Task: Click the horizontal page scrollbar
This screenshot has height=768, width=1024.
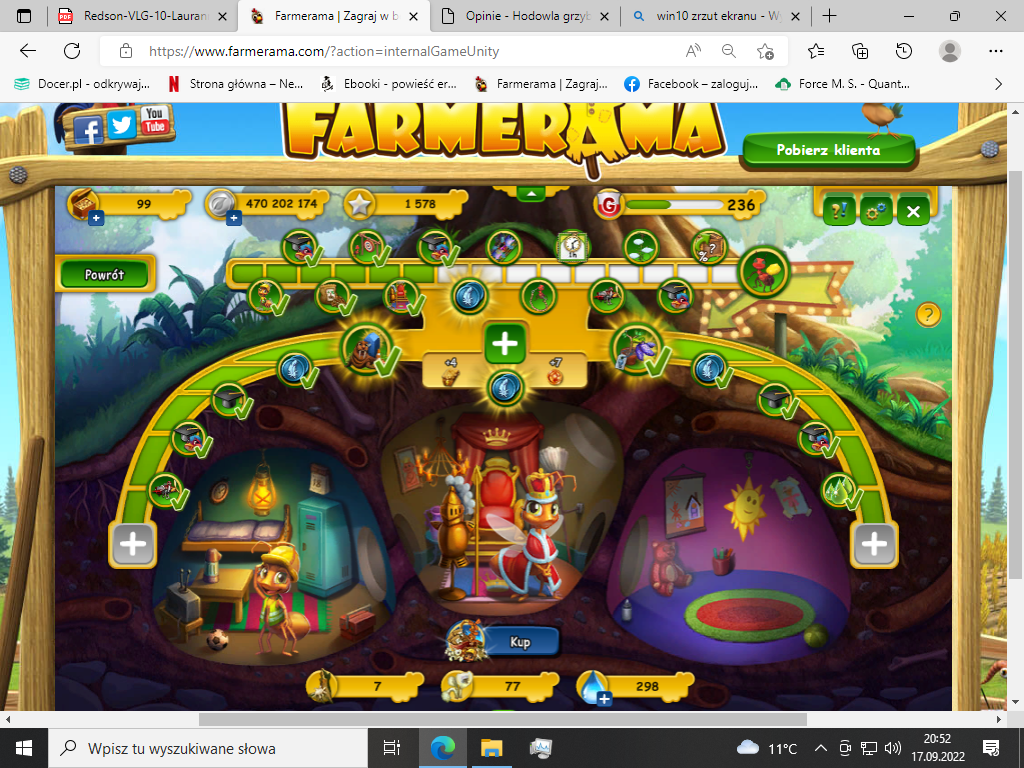Action: point(503,719)
